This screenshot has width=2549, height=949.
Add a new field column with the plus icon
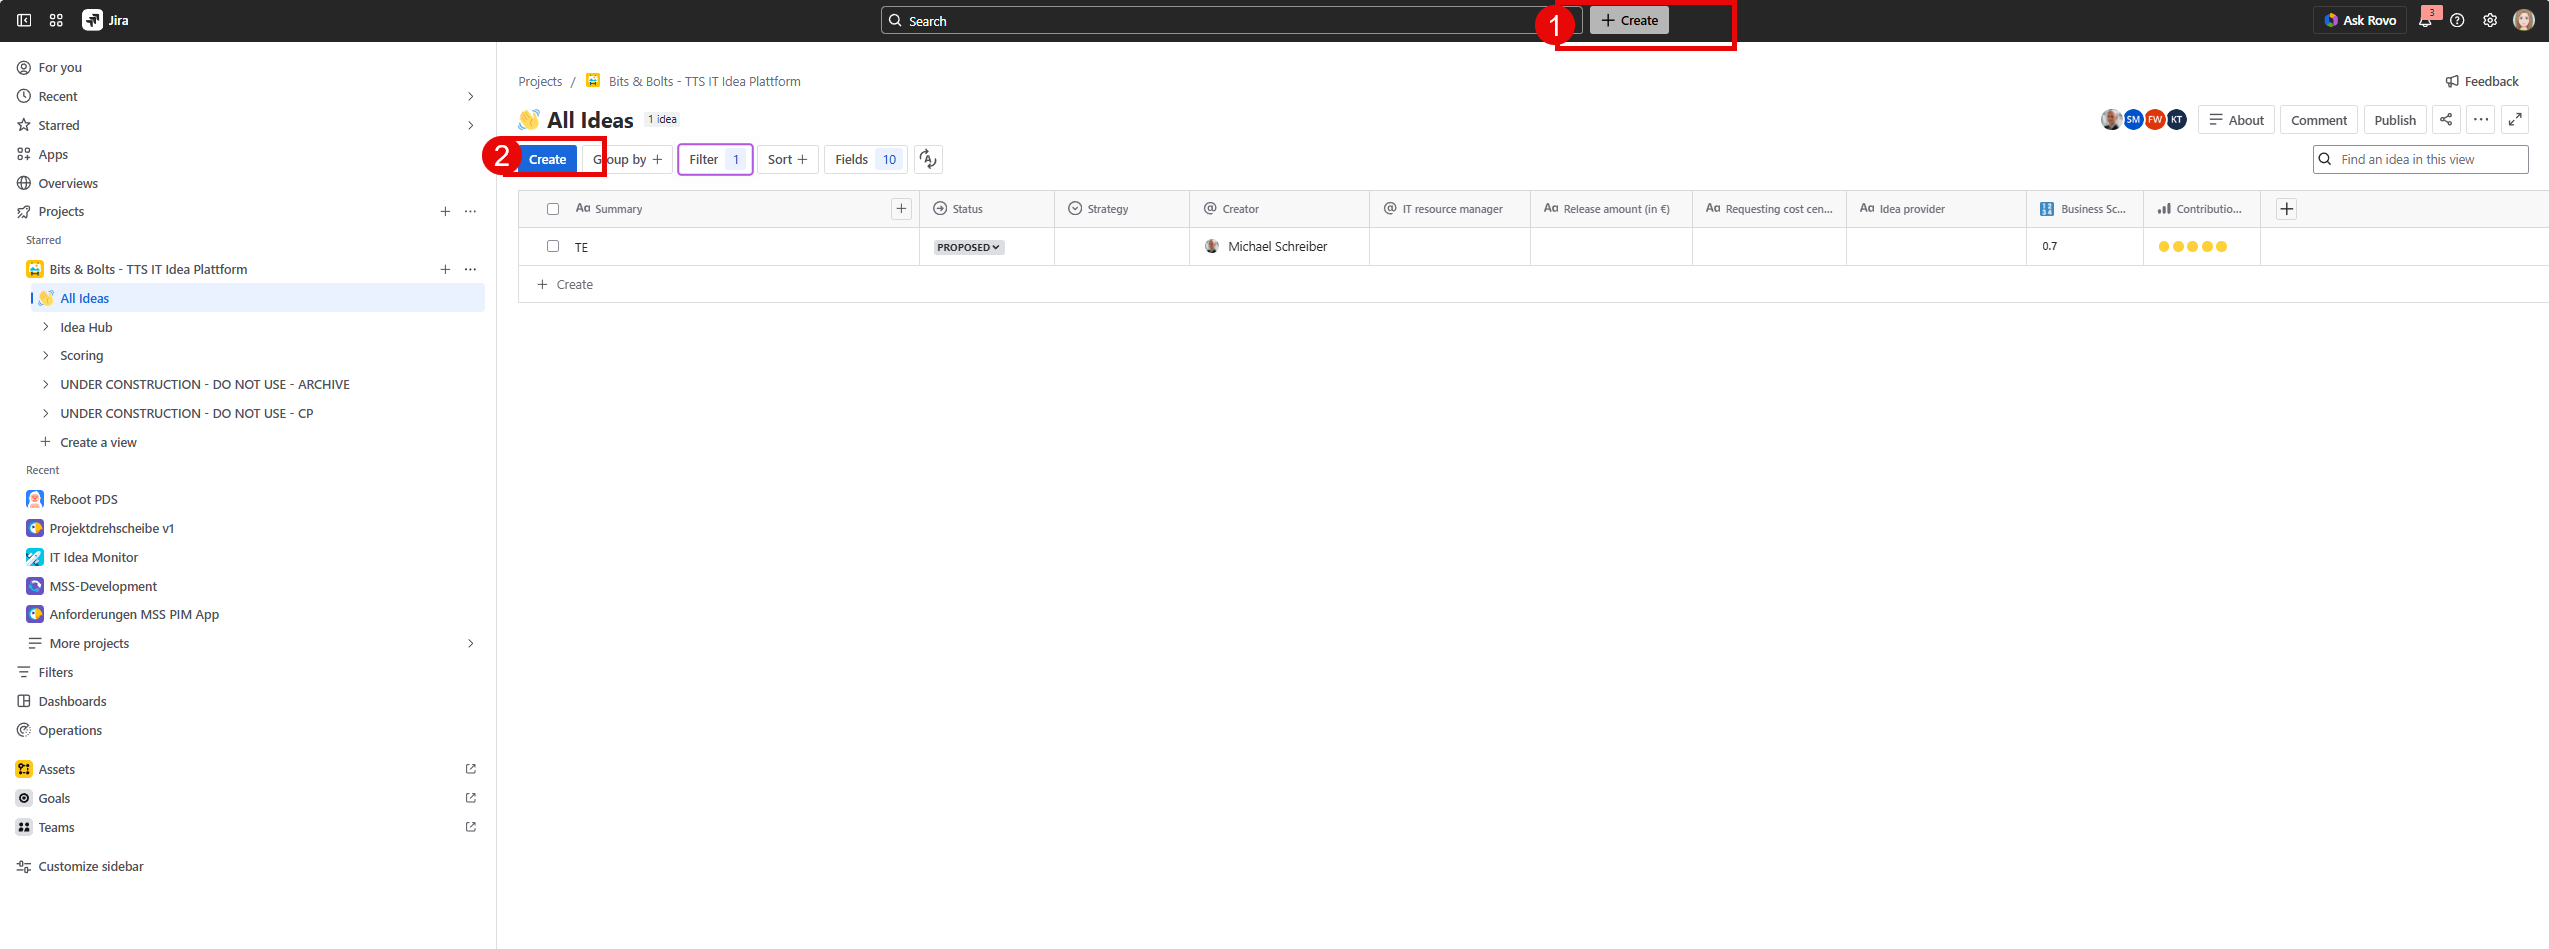(x=2287, y=209)
